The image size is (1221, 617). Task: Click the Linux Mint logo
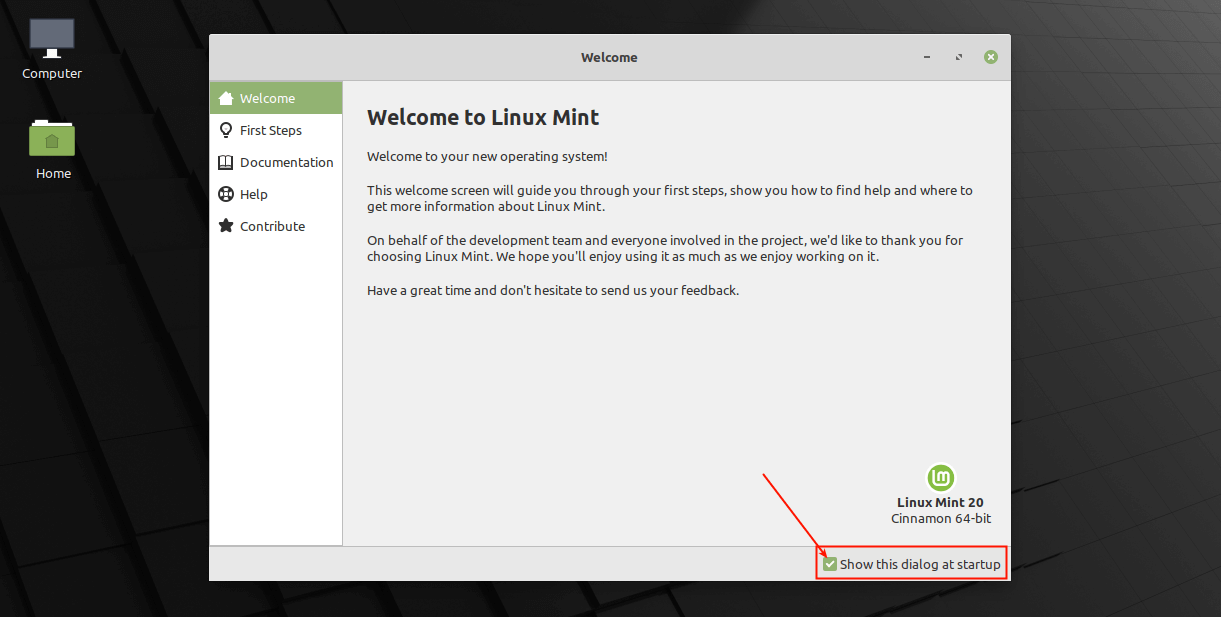tap(941, 478)
